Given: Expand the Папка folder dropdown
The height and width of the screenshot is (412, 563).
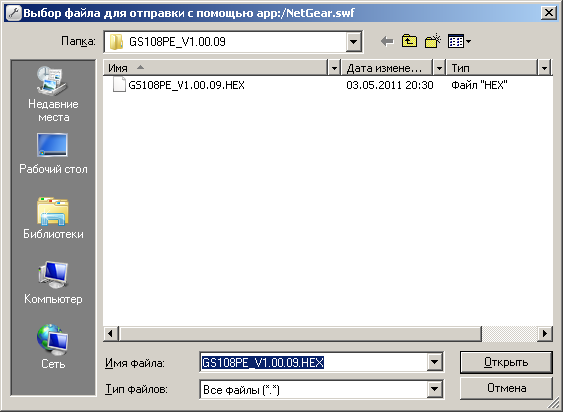Looking at the screenshot, I should tap(353, 42).
